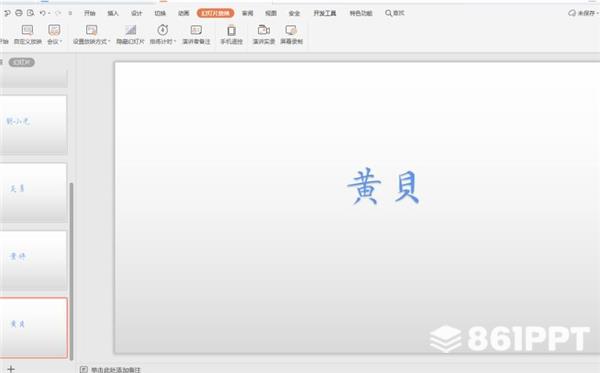
Task: Launch the 手机遥控 phone remote tool
Action: point(232,34)
